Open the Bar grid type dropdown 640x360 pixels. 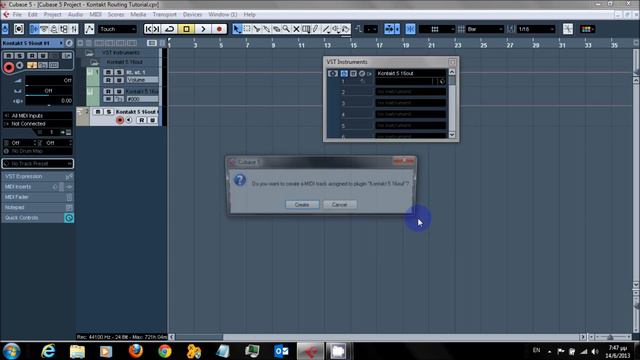(x=485, y=29)
